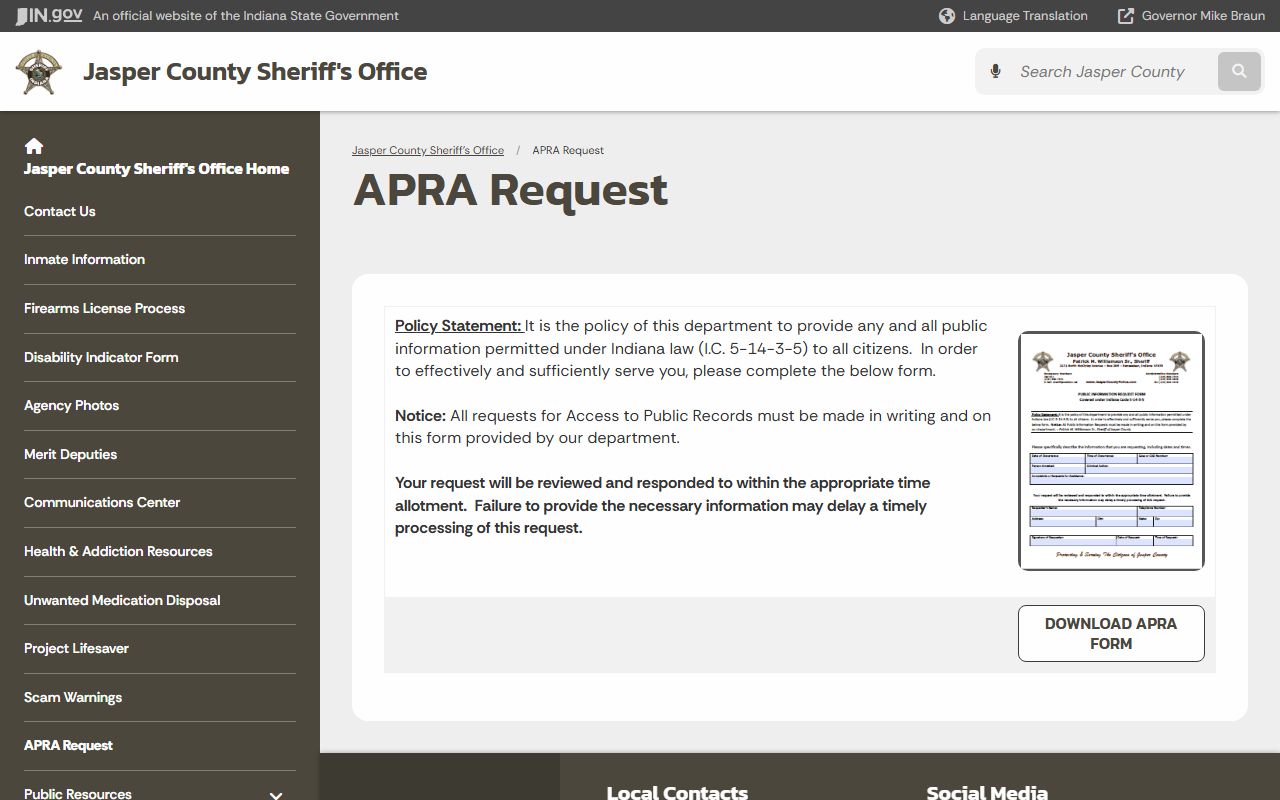1280x800 pixels.
Task: Open the APRA form thumbnail image
Action: click(x=1111, y=451)
